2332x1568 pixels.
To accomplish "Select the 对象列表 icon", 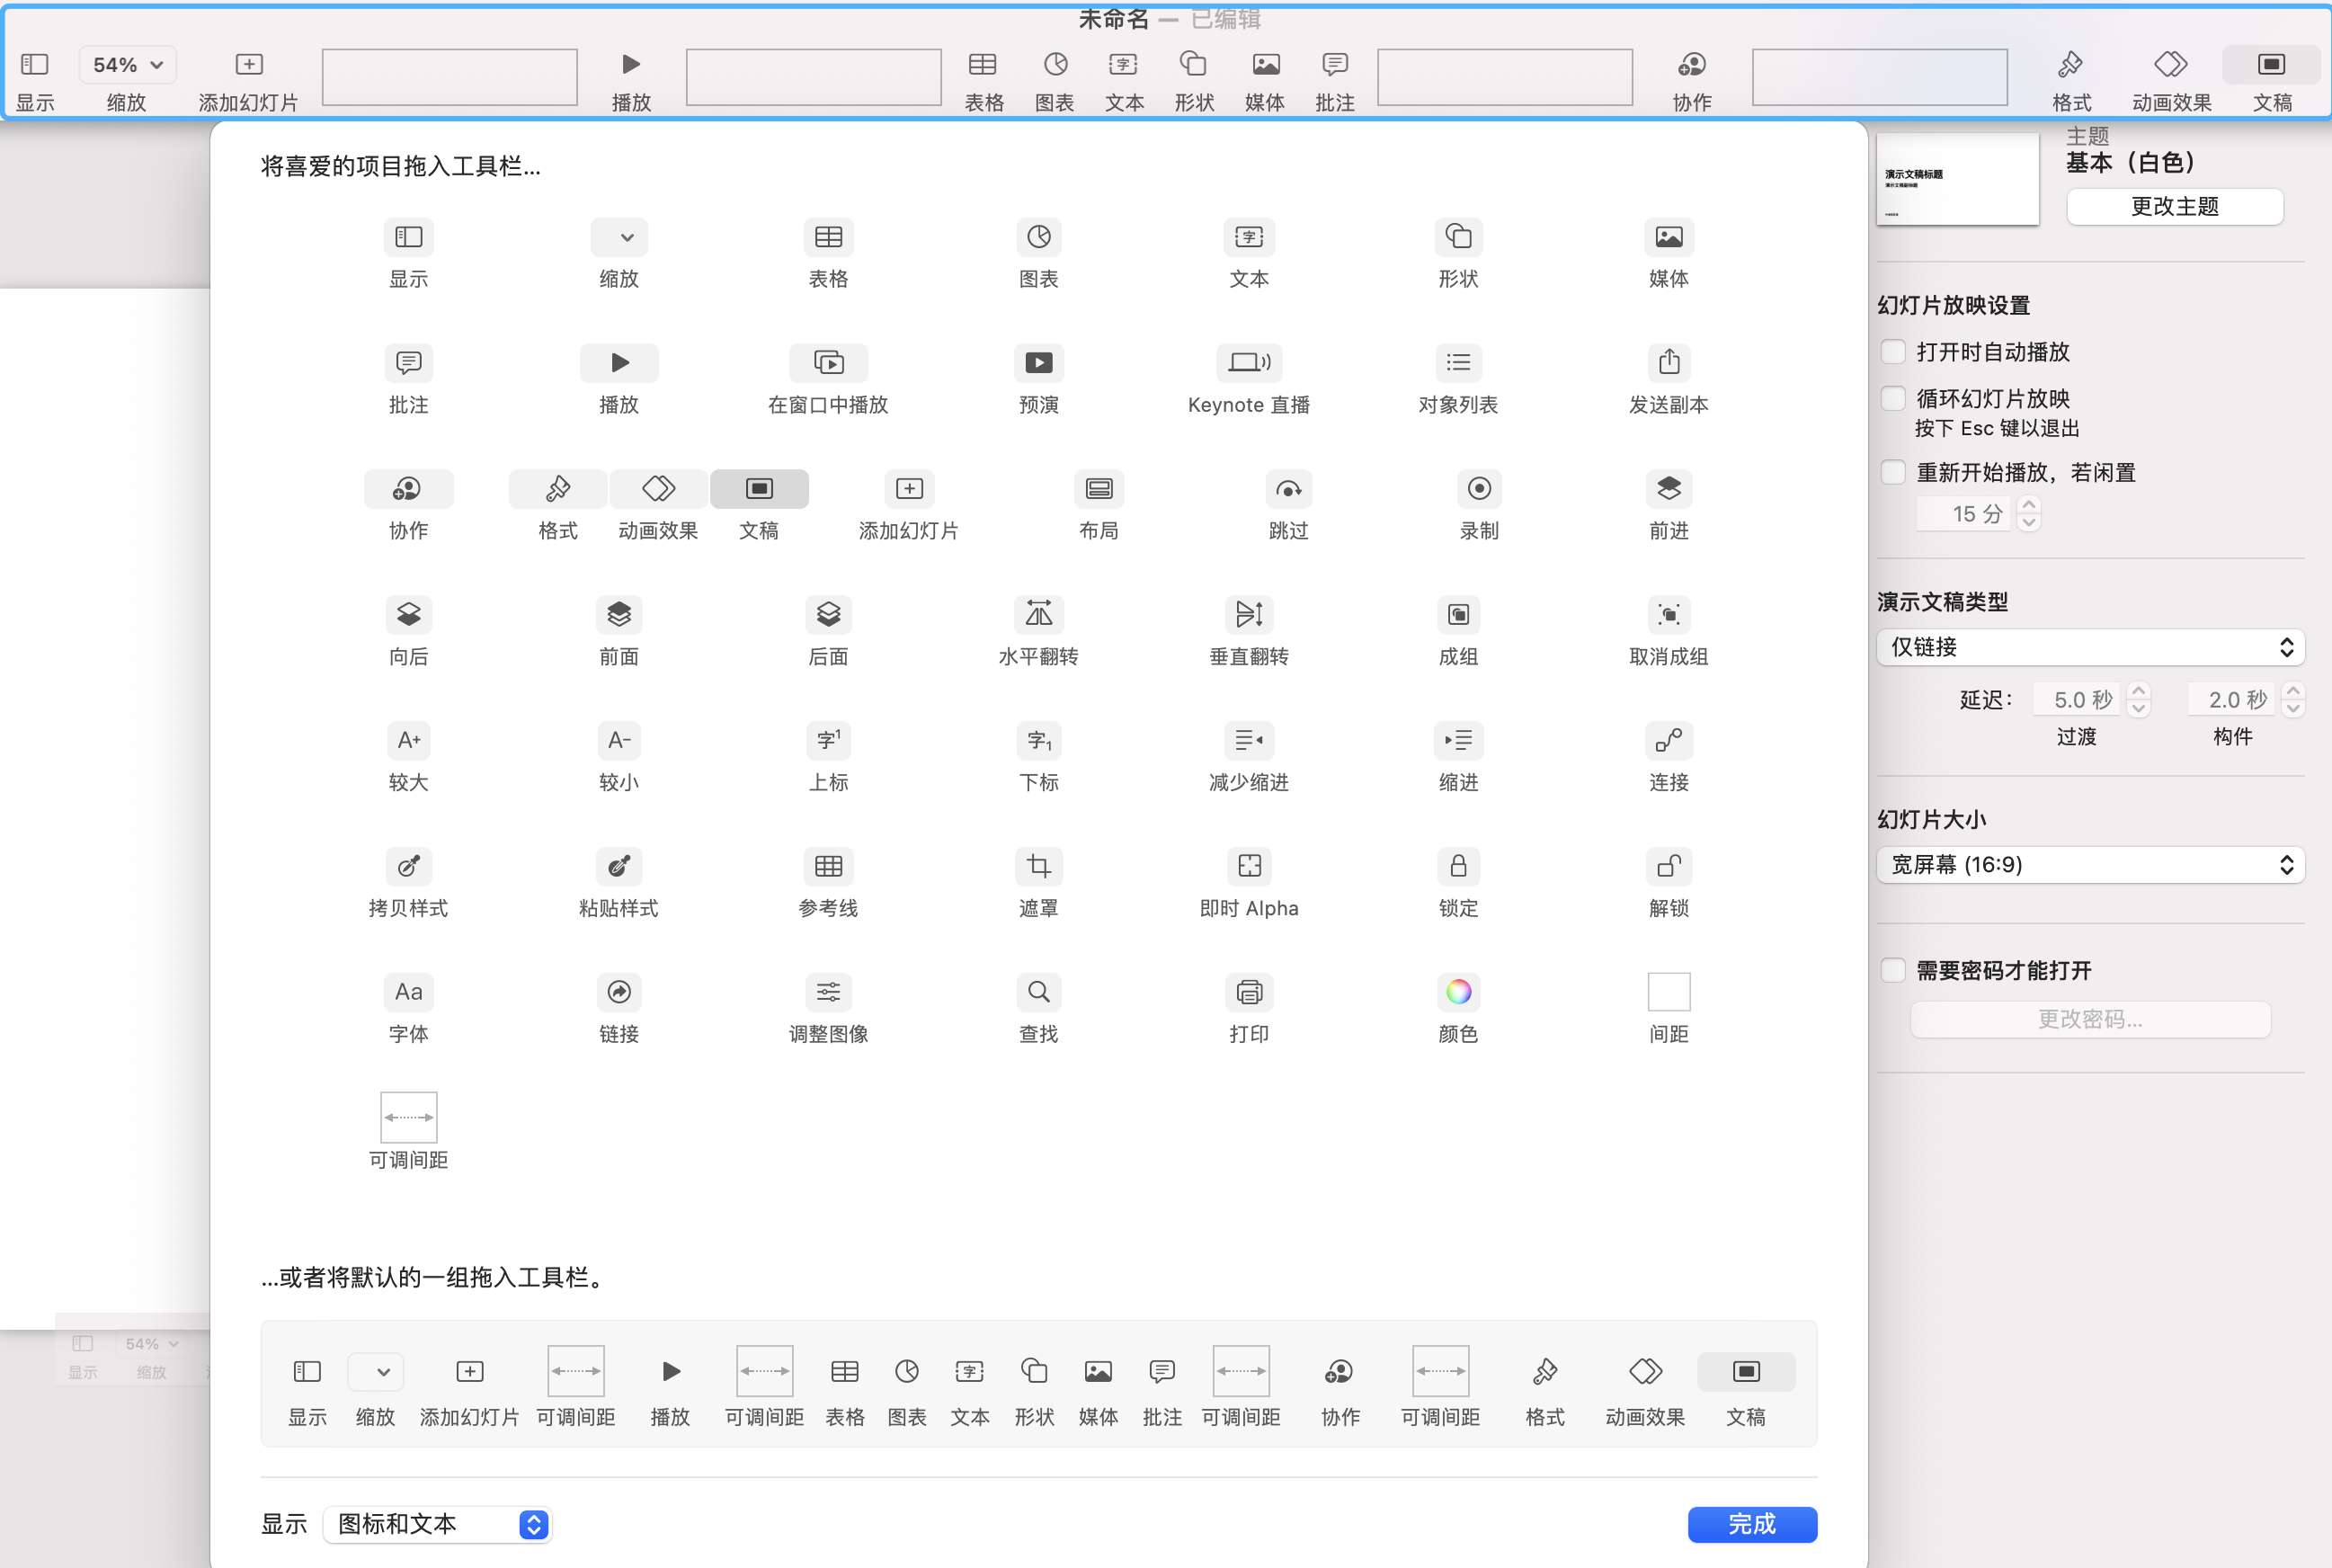I will 1458,362.
